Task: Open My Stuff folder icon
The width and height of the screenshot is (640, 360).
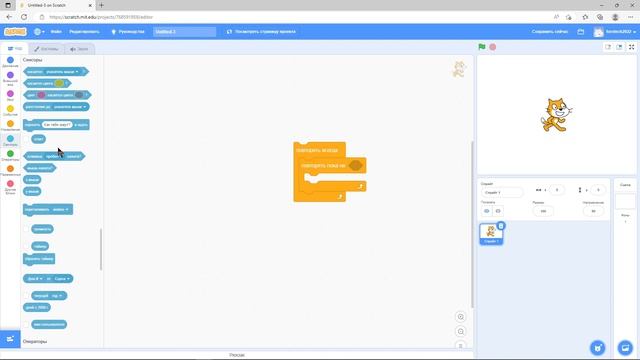Action: pyautogui.click(x=581, y=31)
